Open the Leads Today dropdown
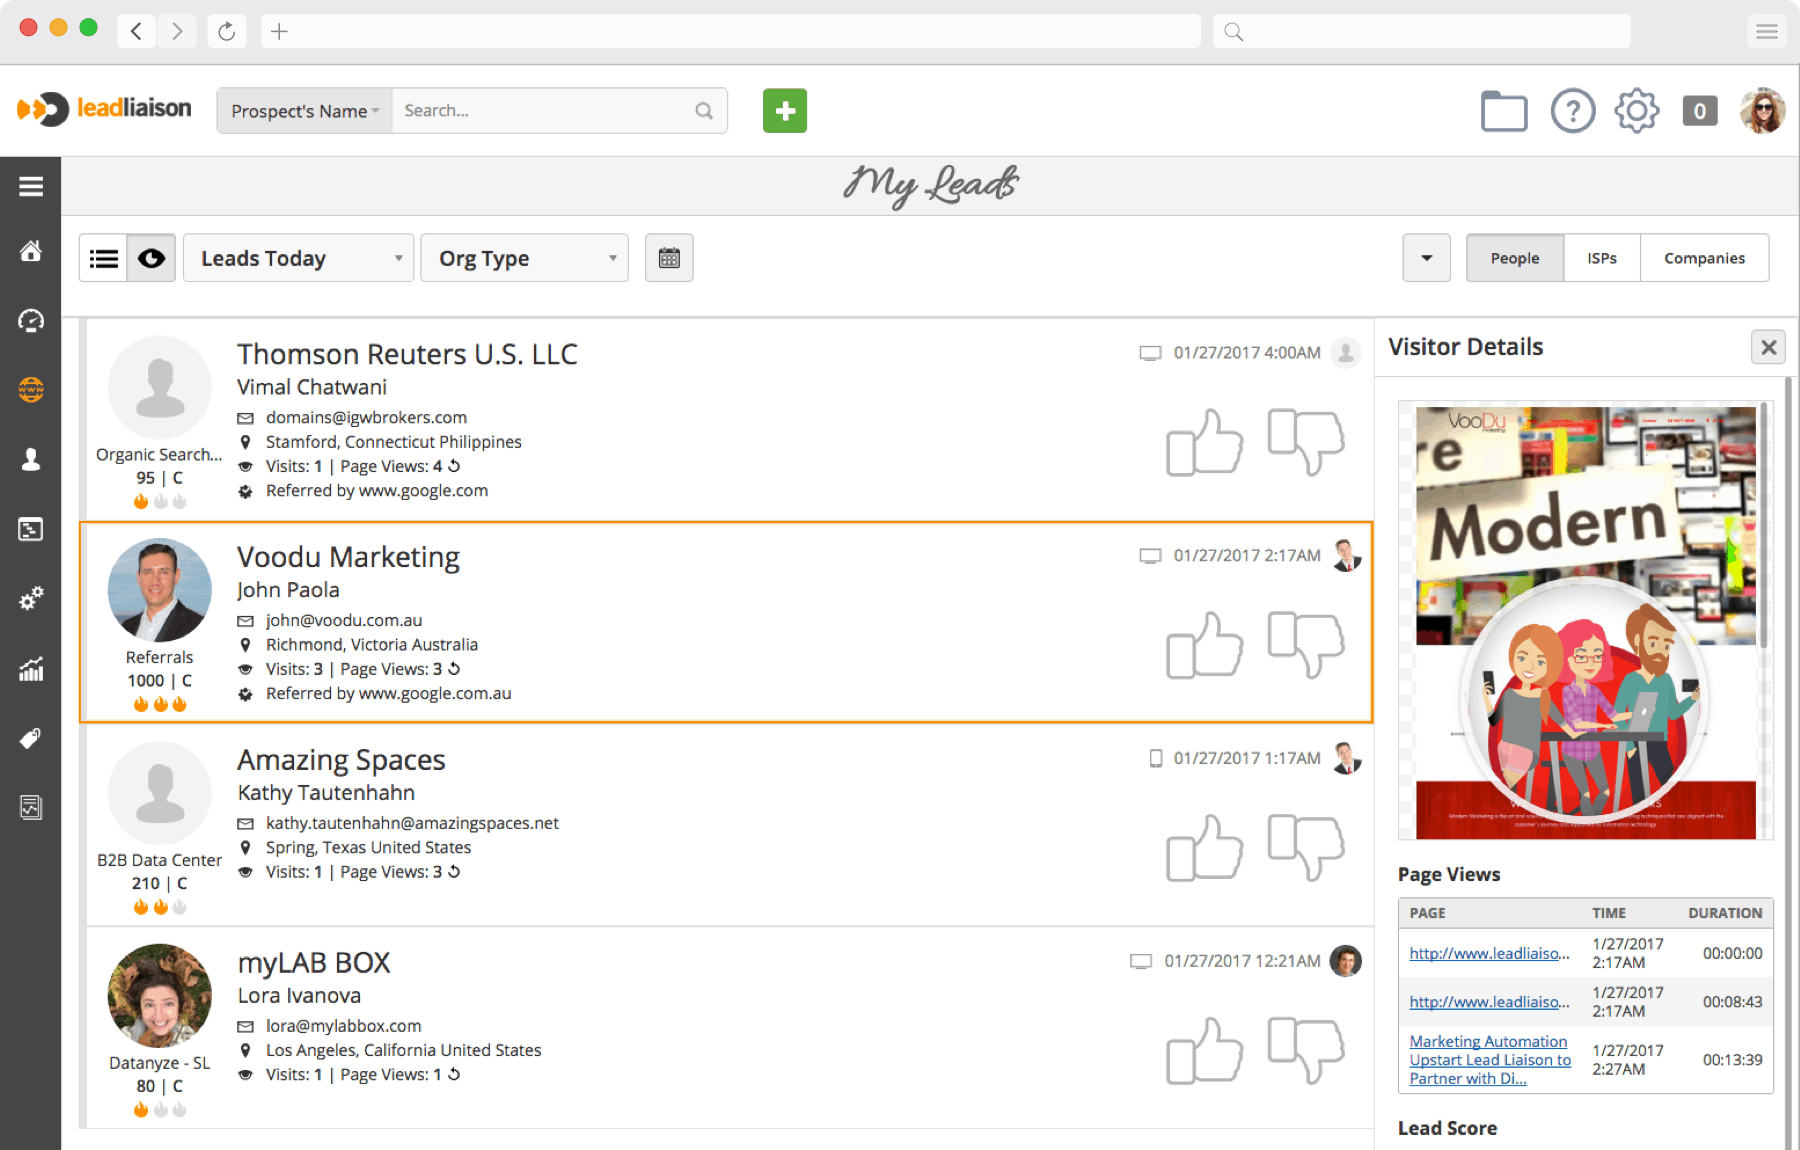Viewport: 1800px width, 1150px height. tap(298, 258)
